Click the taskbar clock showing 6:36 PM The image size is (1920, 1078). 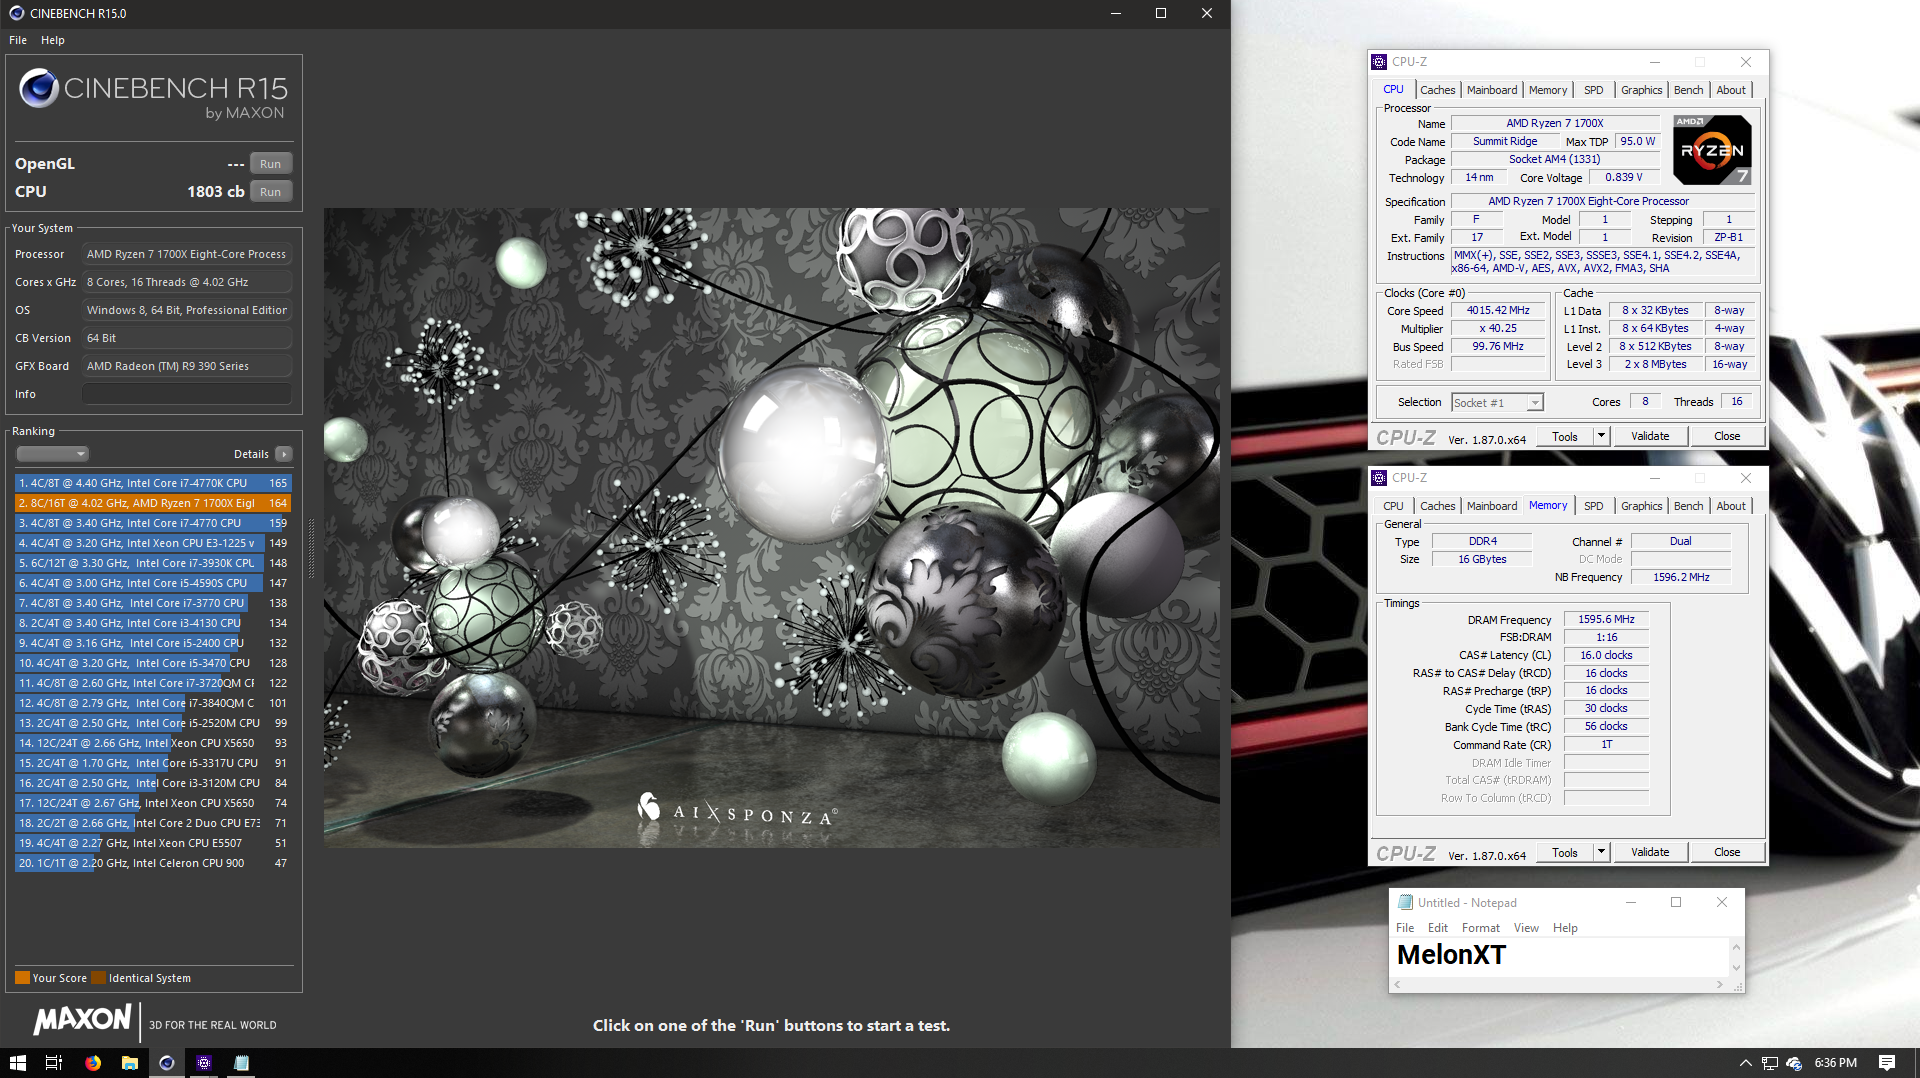click(1836, 1063)
